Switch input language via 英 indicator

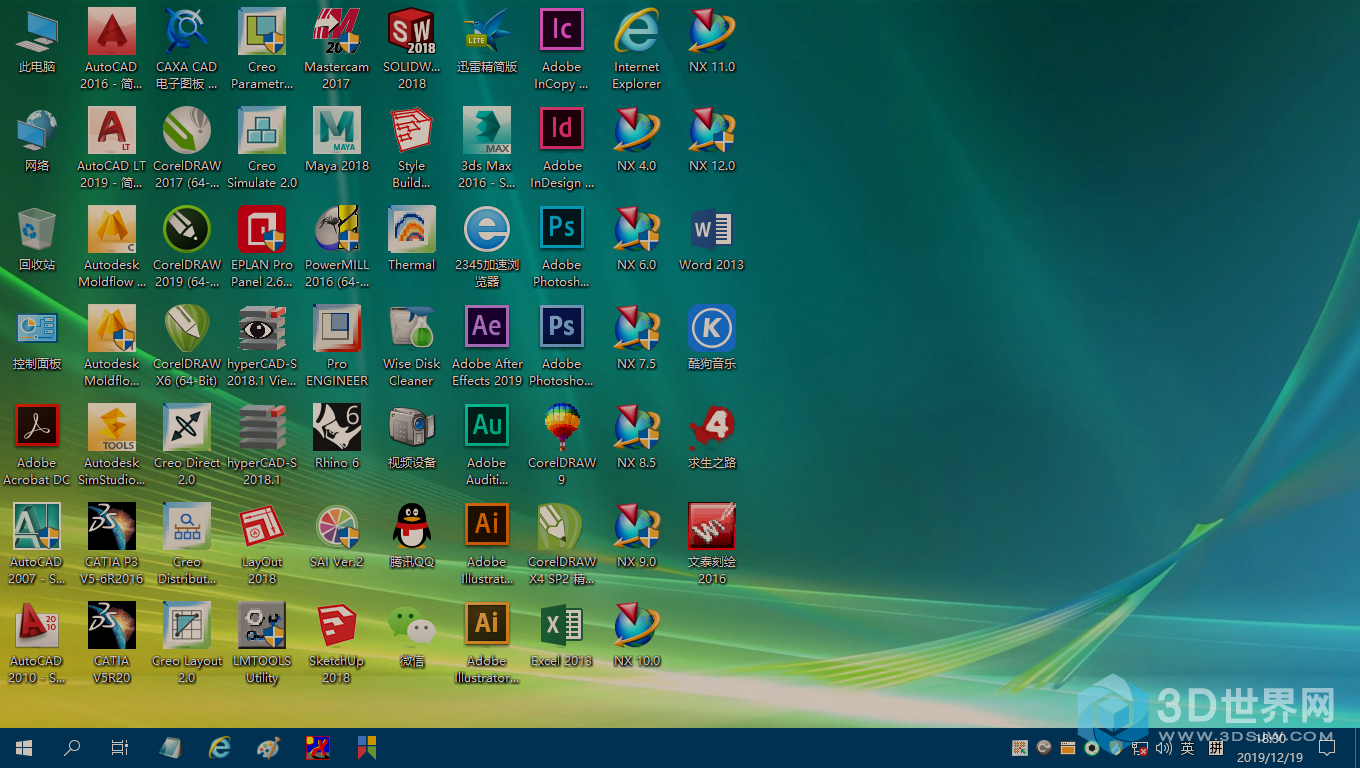pos(1188,748)
